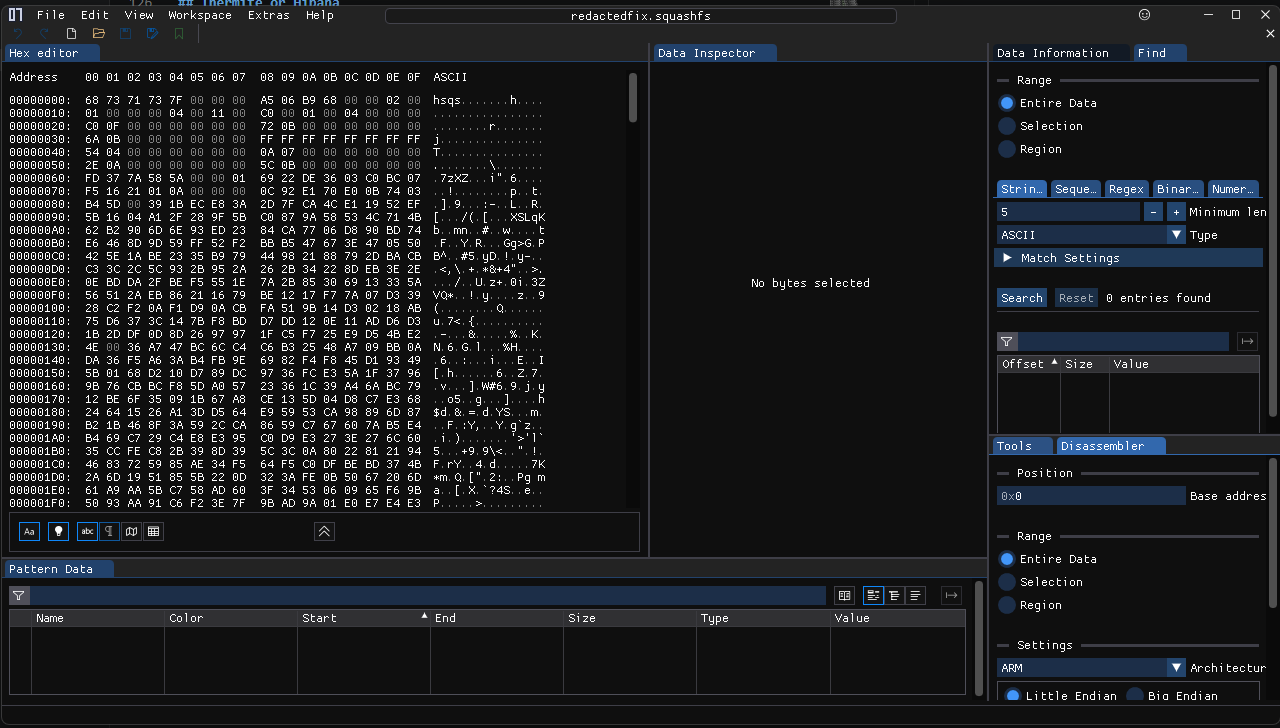1280x728 pixels.
Task: Click the Find results Value column header
Action: coord(1184,364)
